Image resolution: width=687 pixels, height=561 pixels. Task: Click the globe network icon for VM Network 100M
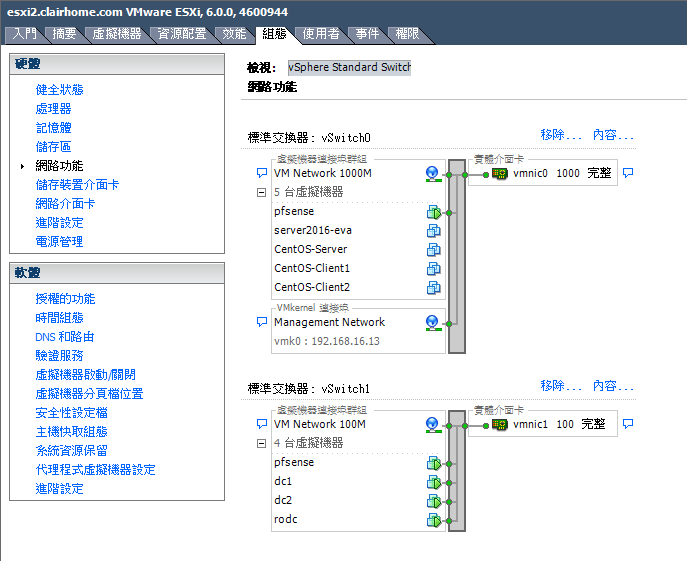pos(433,425)
